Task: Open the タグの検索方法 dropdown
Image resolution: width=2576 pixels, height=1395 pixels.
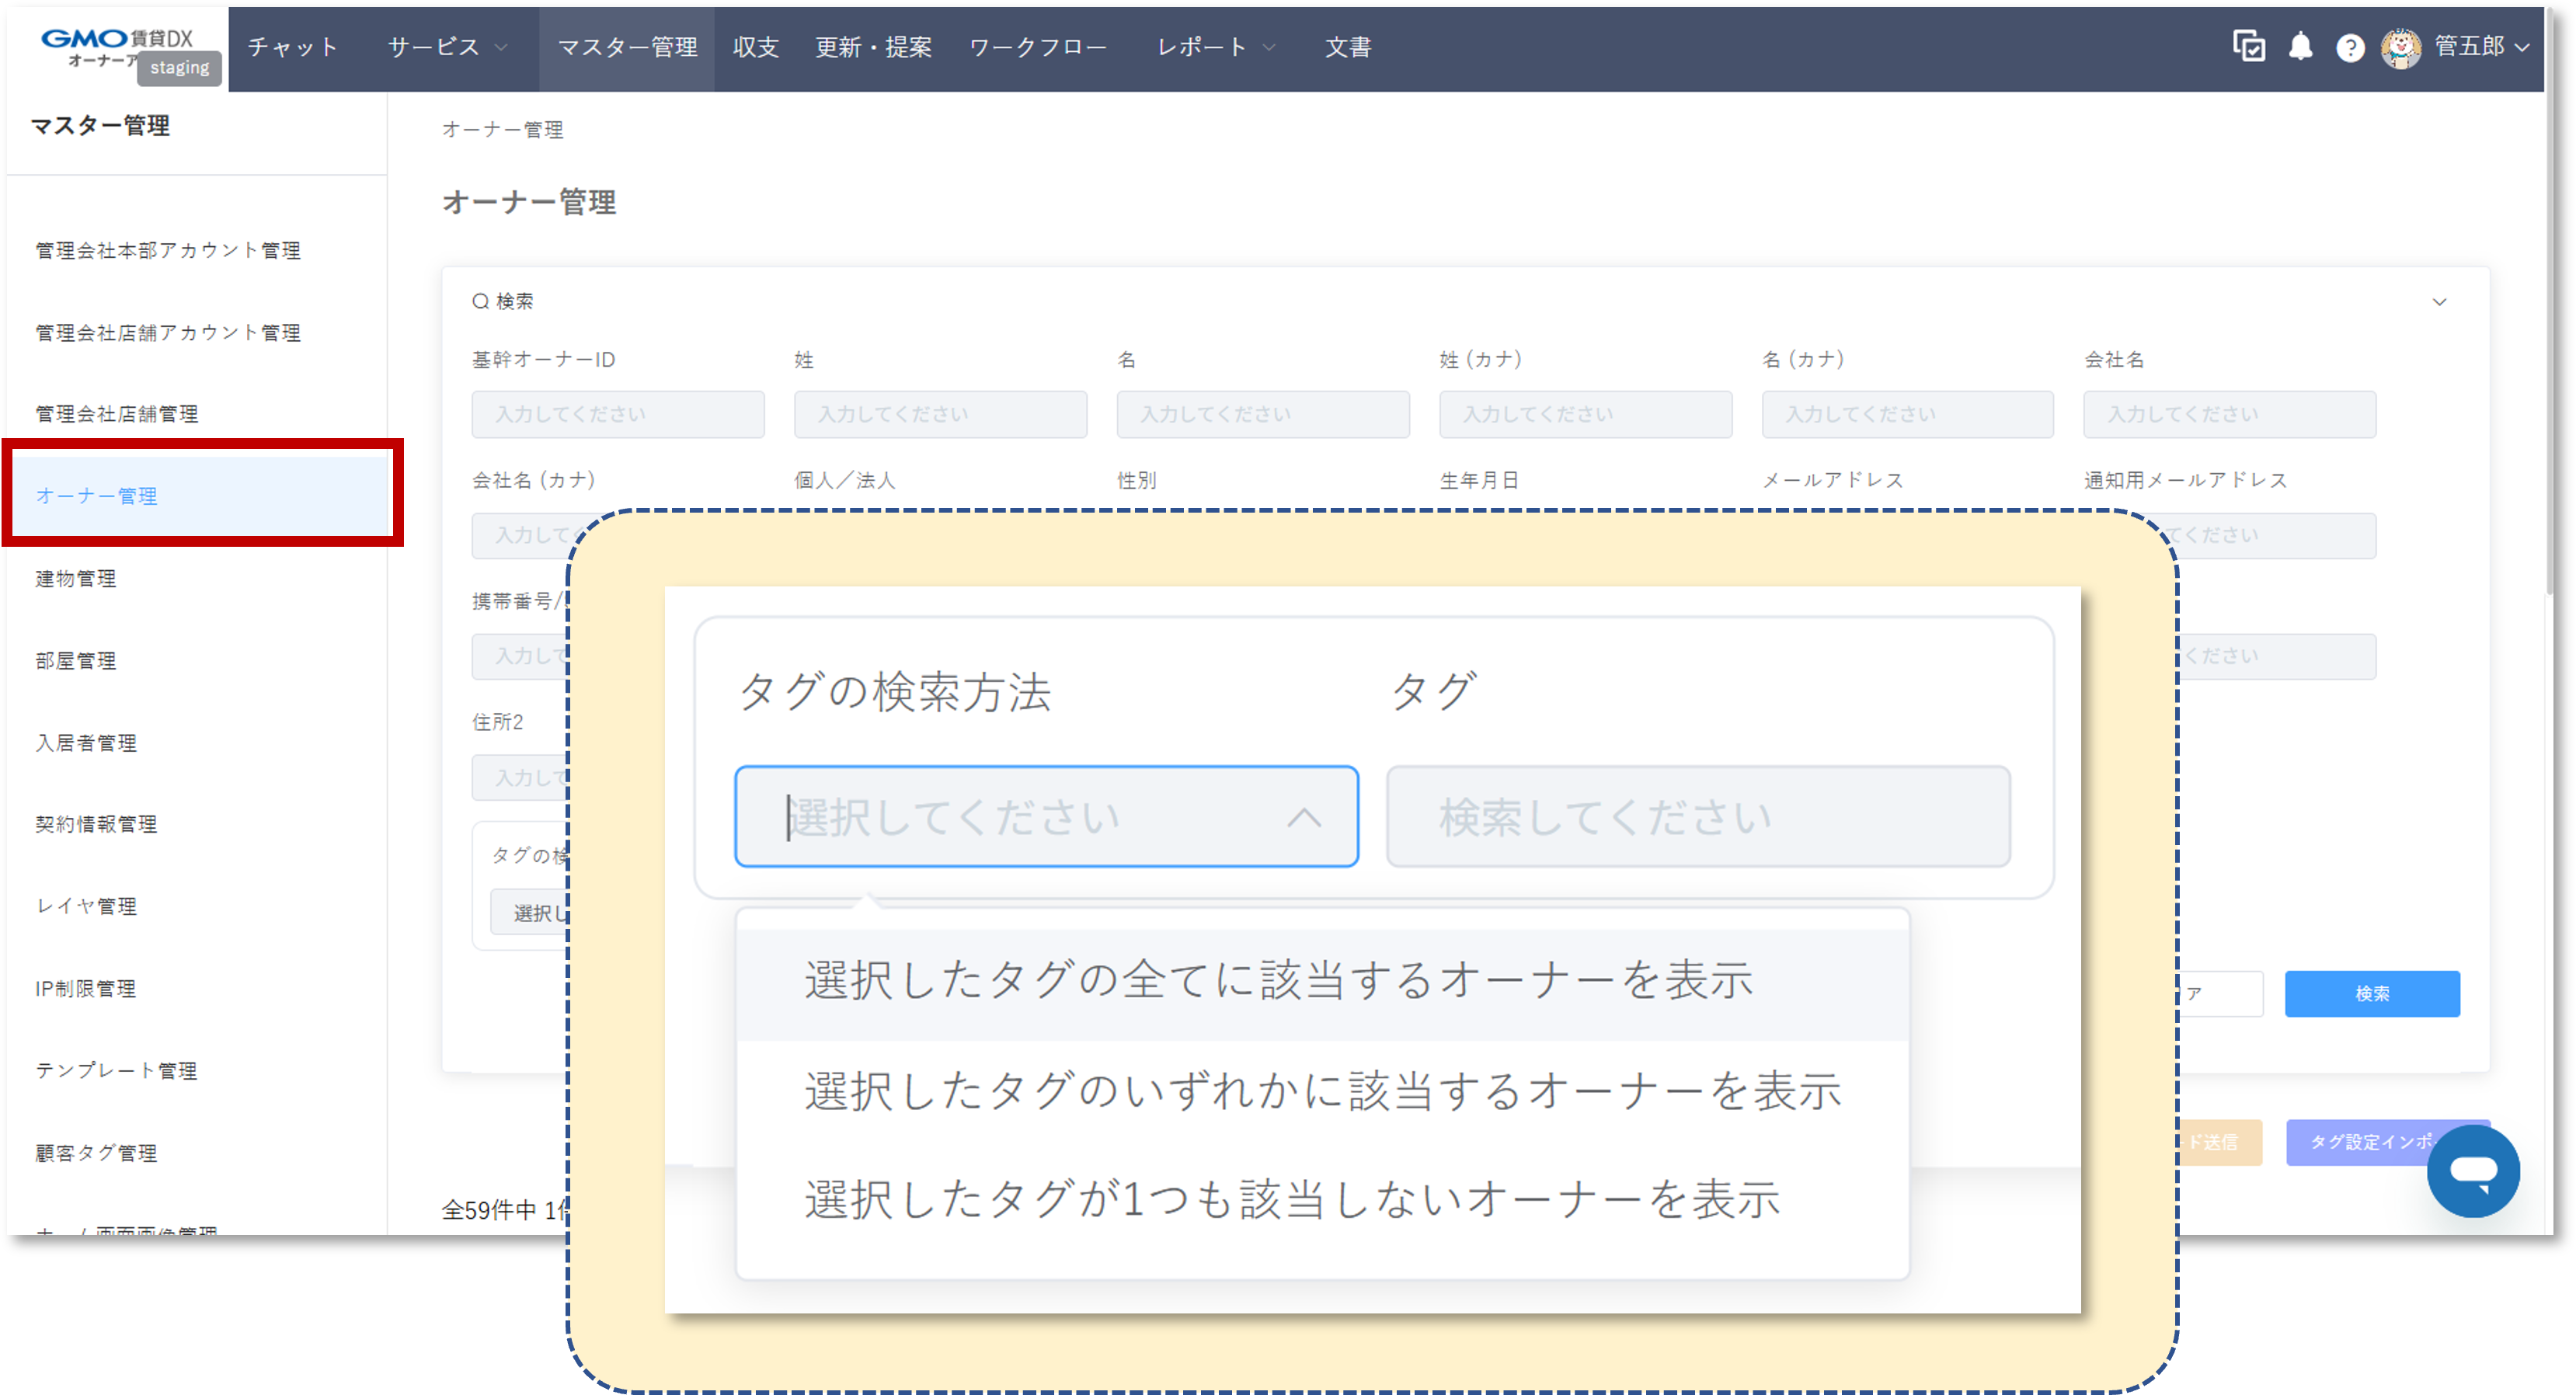Action: click(1046, 817)
